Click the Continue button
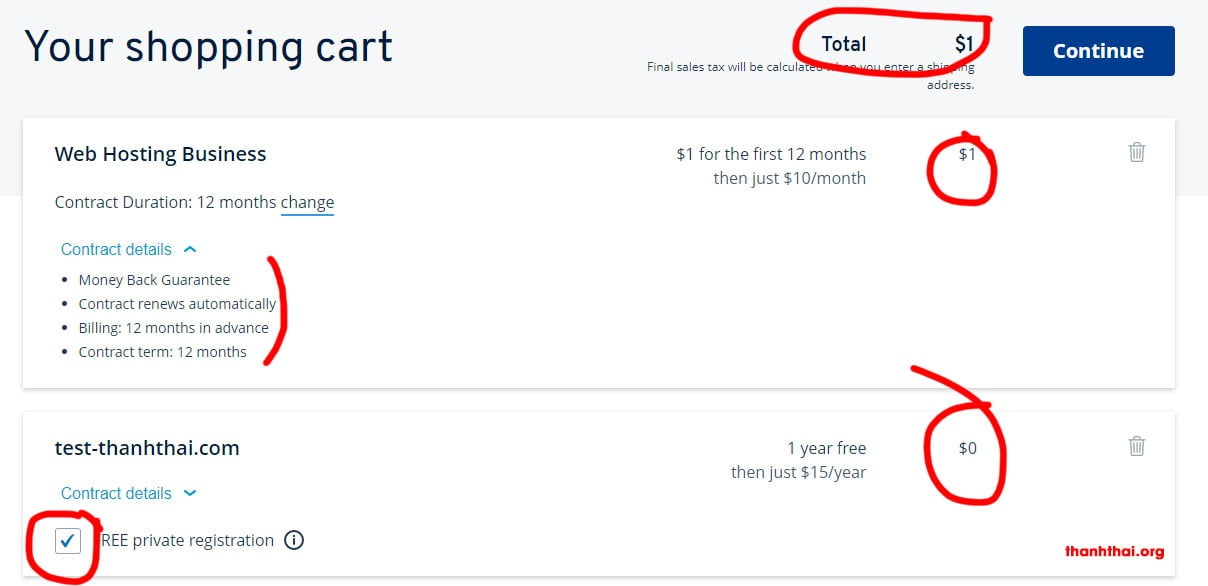The image size is (1208, 586). (1098, 51)
